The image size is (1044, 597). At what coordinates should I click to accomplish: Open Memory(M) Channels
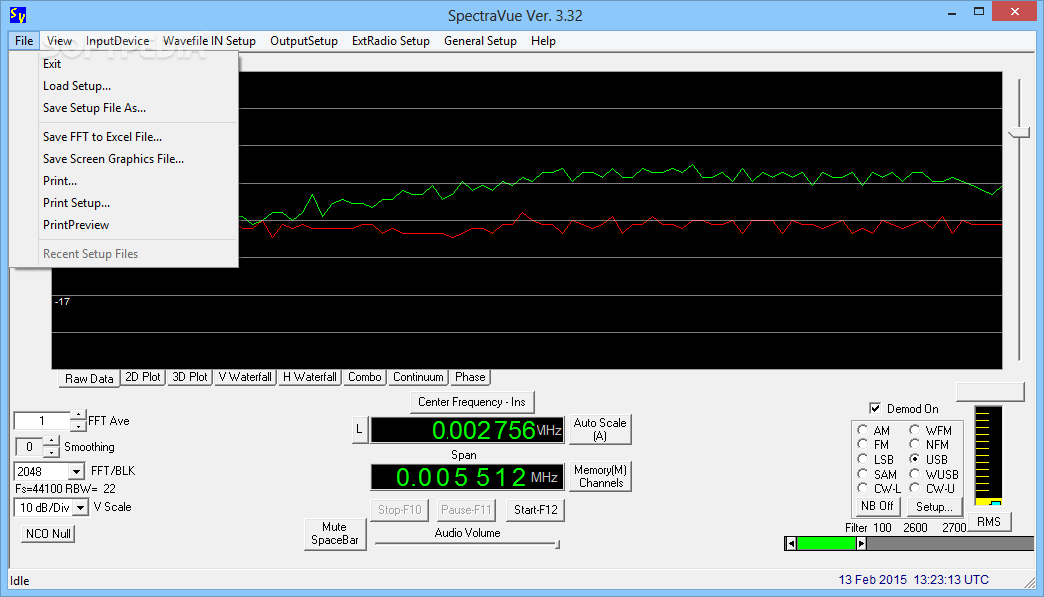tap(600, 477)
